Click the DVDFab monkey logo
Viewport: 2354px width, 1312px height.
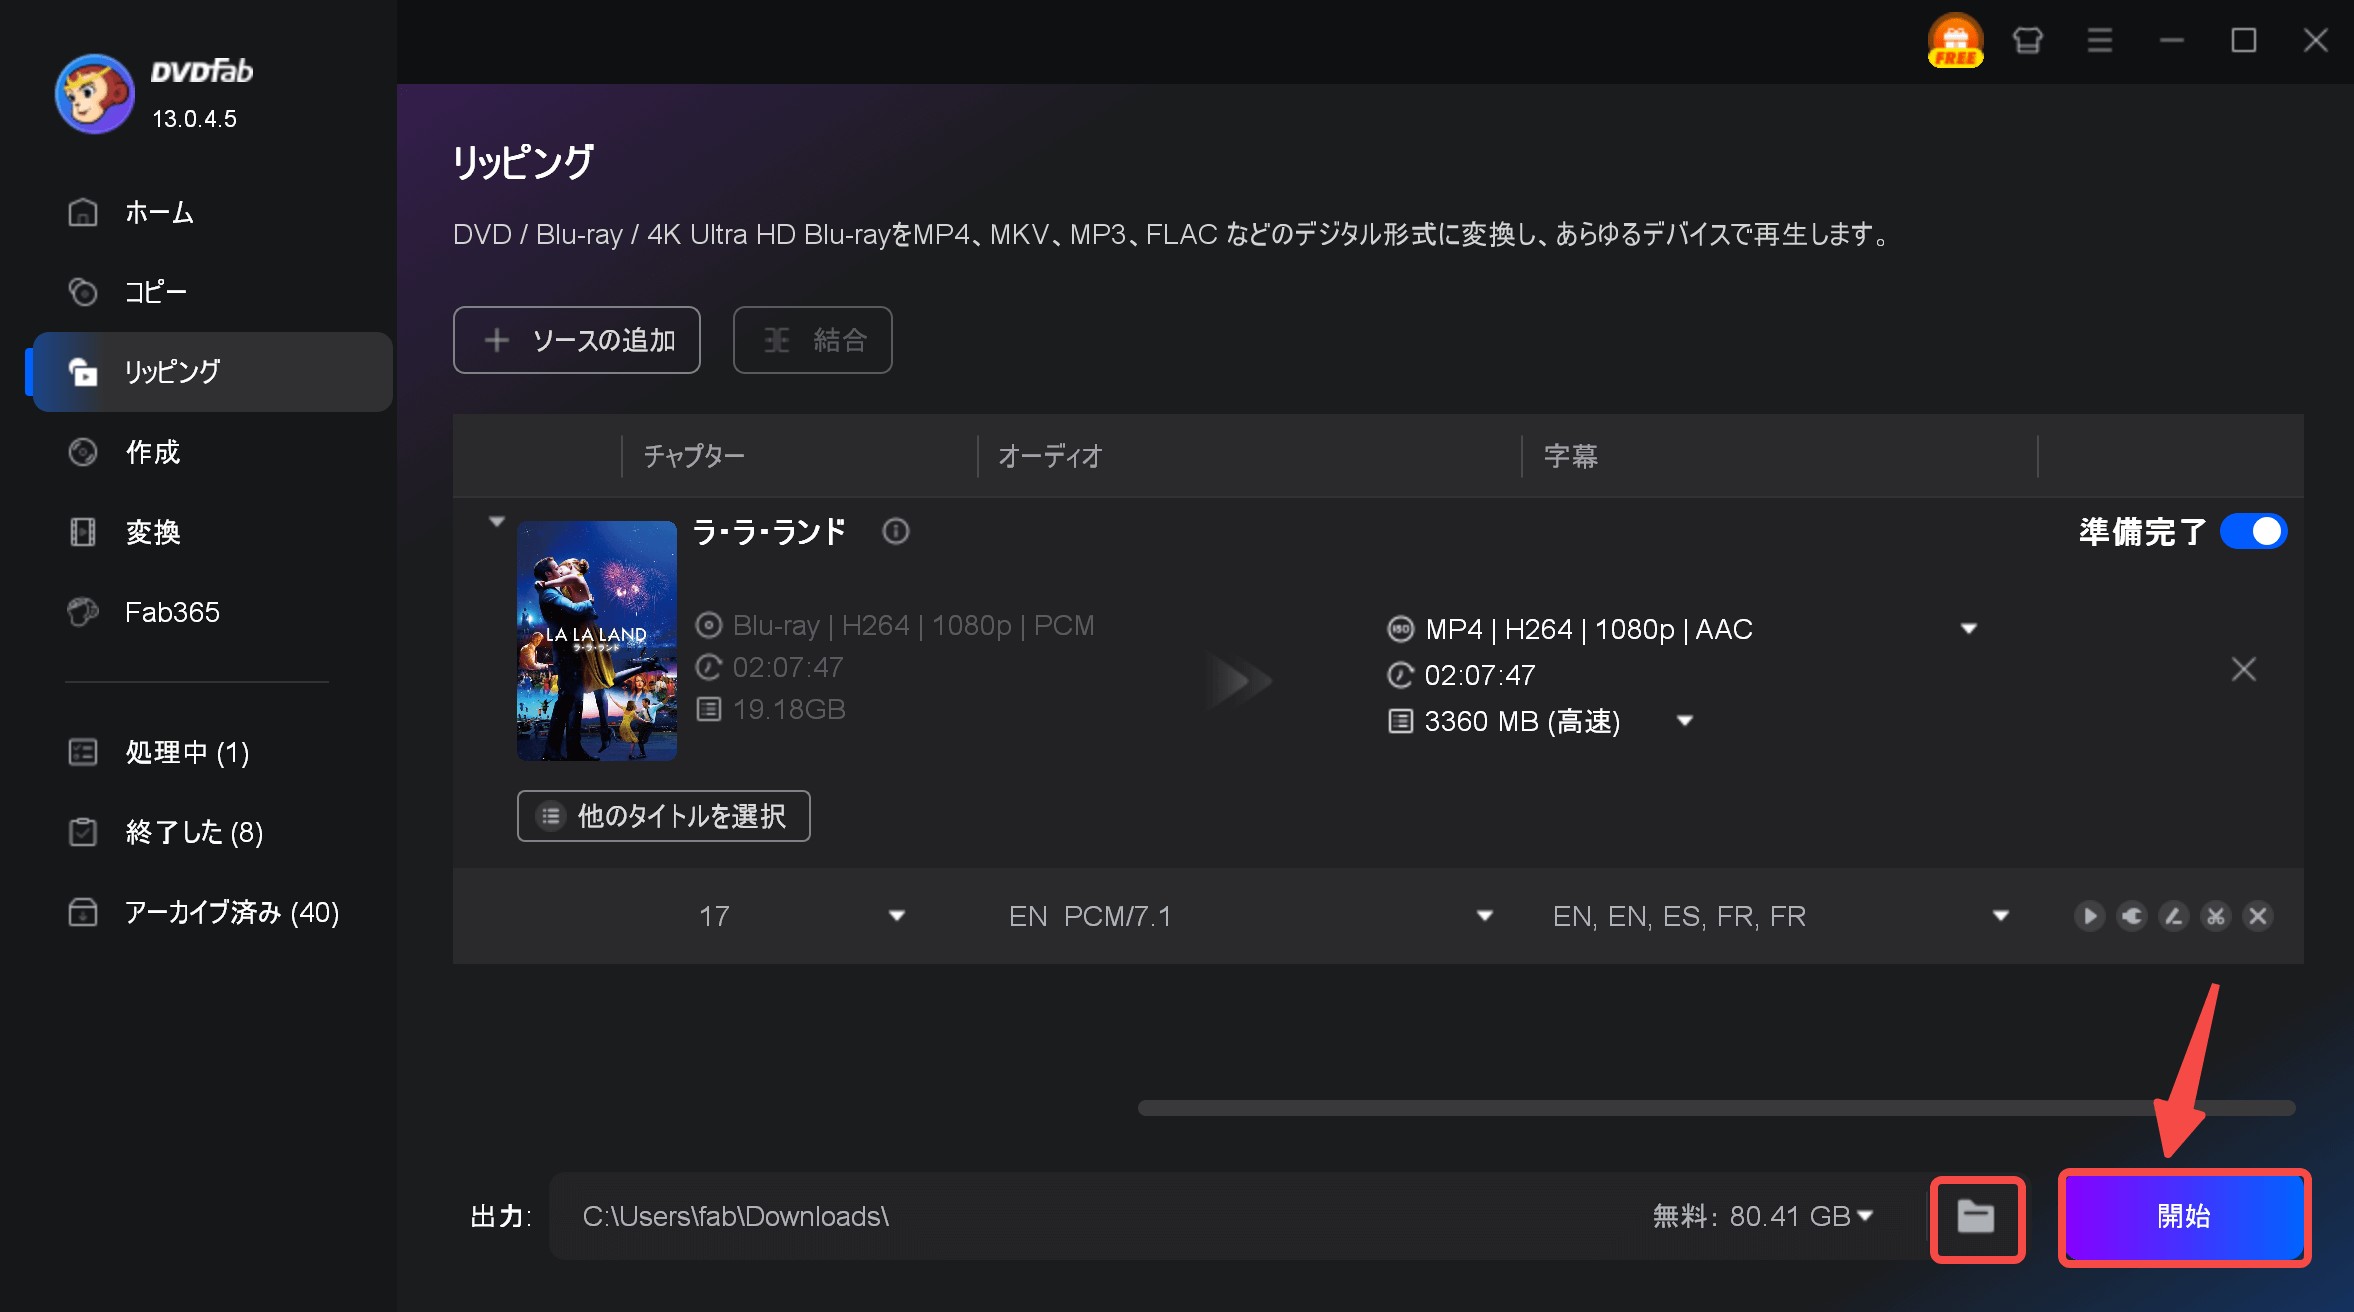(95, 94)
